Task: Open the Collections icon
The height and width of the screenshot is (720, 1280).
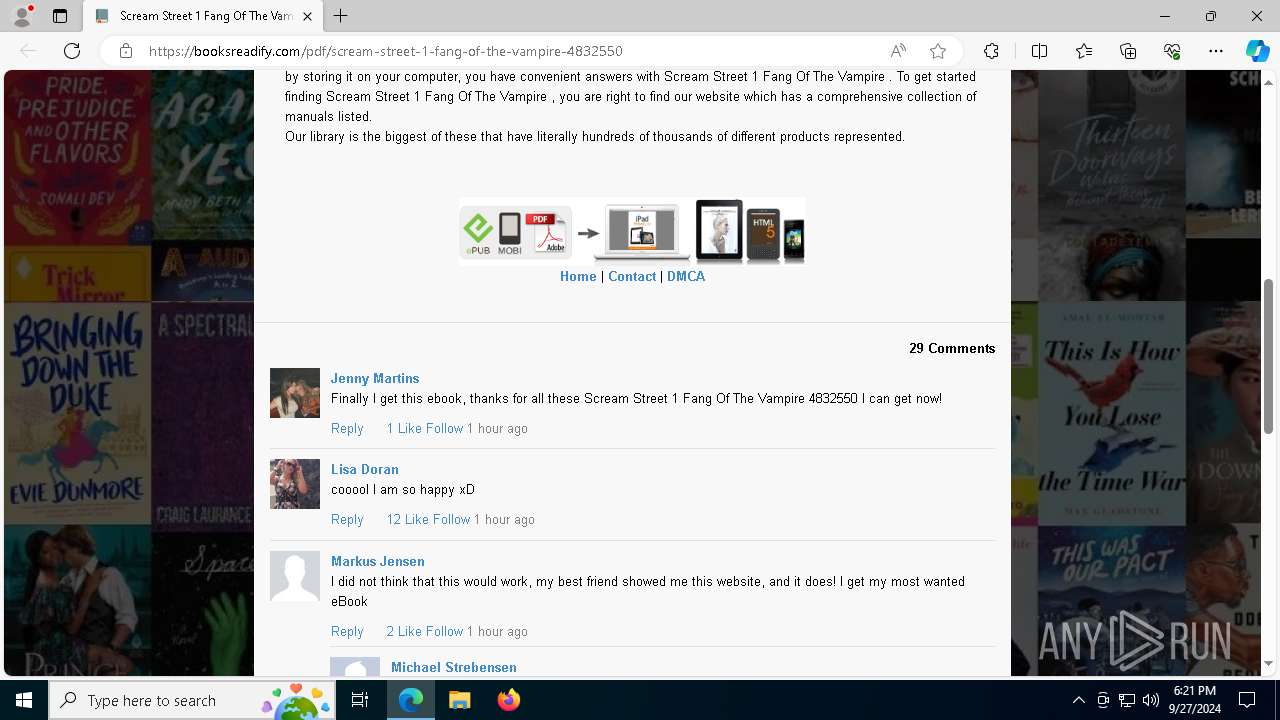Action: 1128,51
